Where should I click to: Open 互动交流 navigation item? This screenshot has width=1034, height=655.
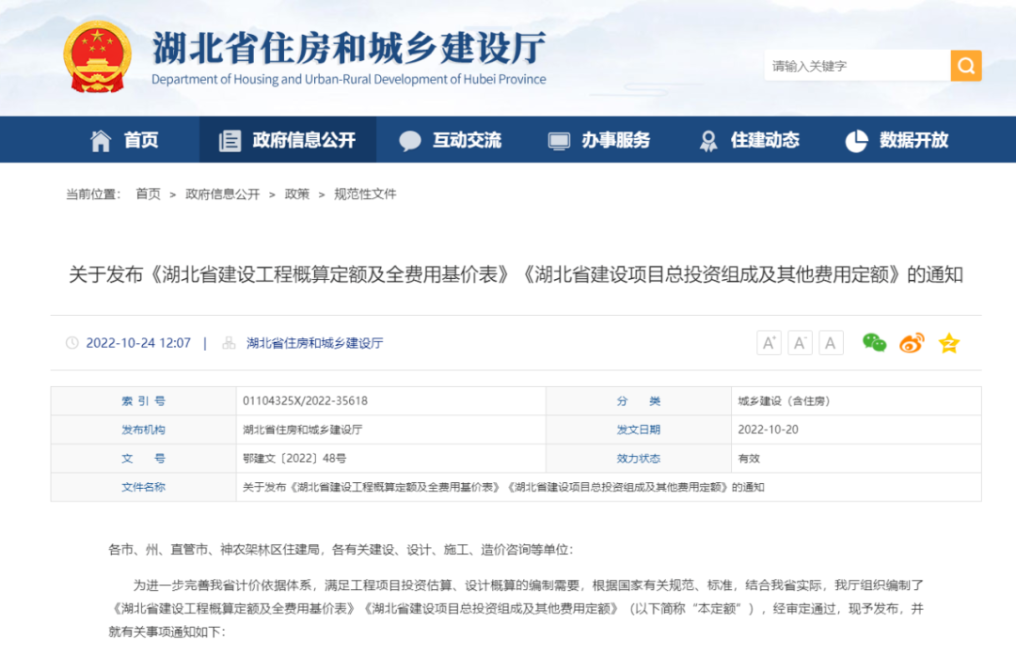pyautogui.click(x=451, y=141)
